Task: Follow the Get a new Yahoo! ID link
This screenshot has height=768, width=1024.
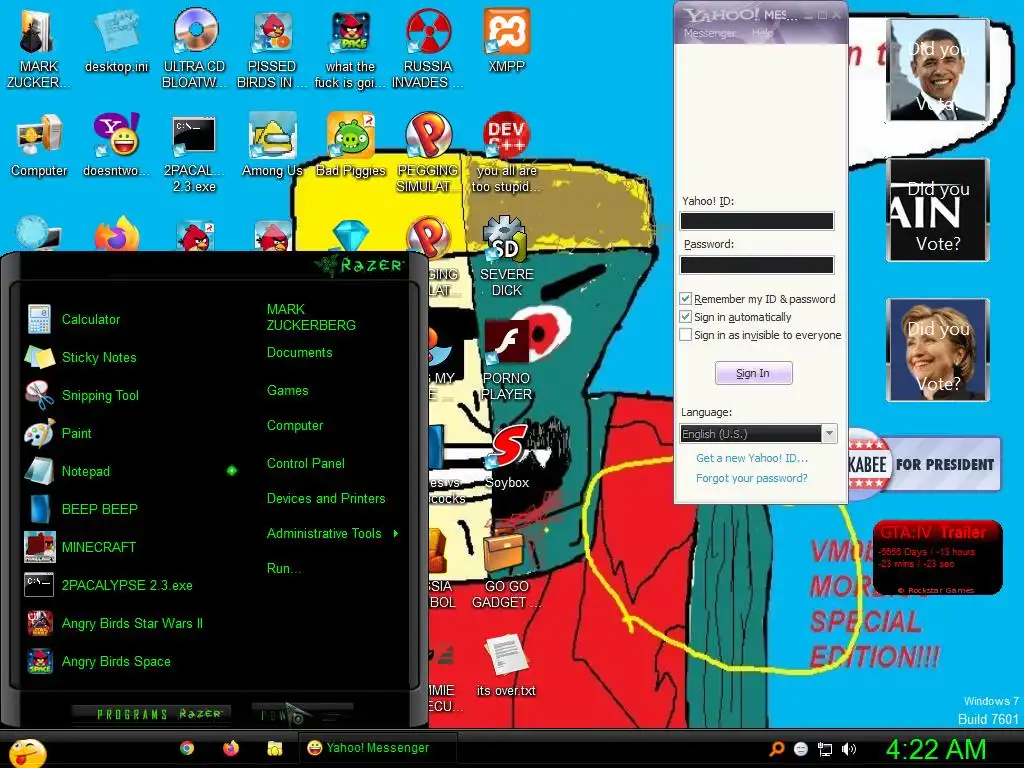Action: point(752,458)
